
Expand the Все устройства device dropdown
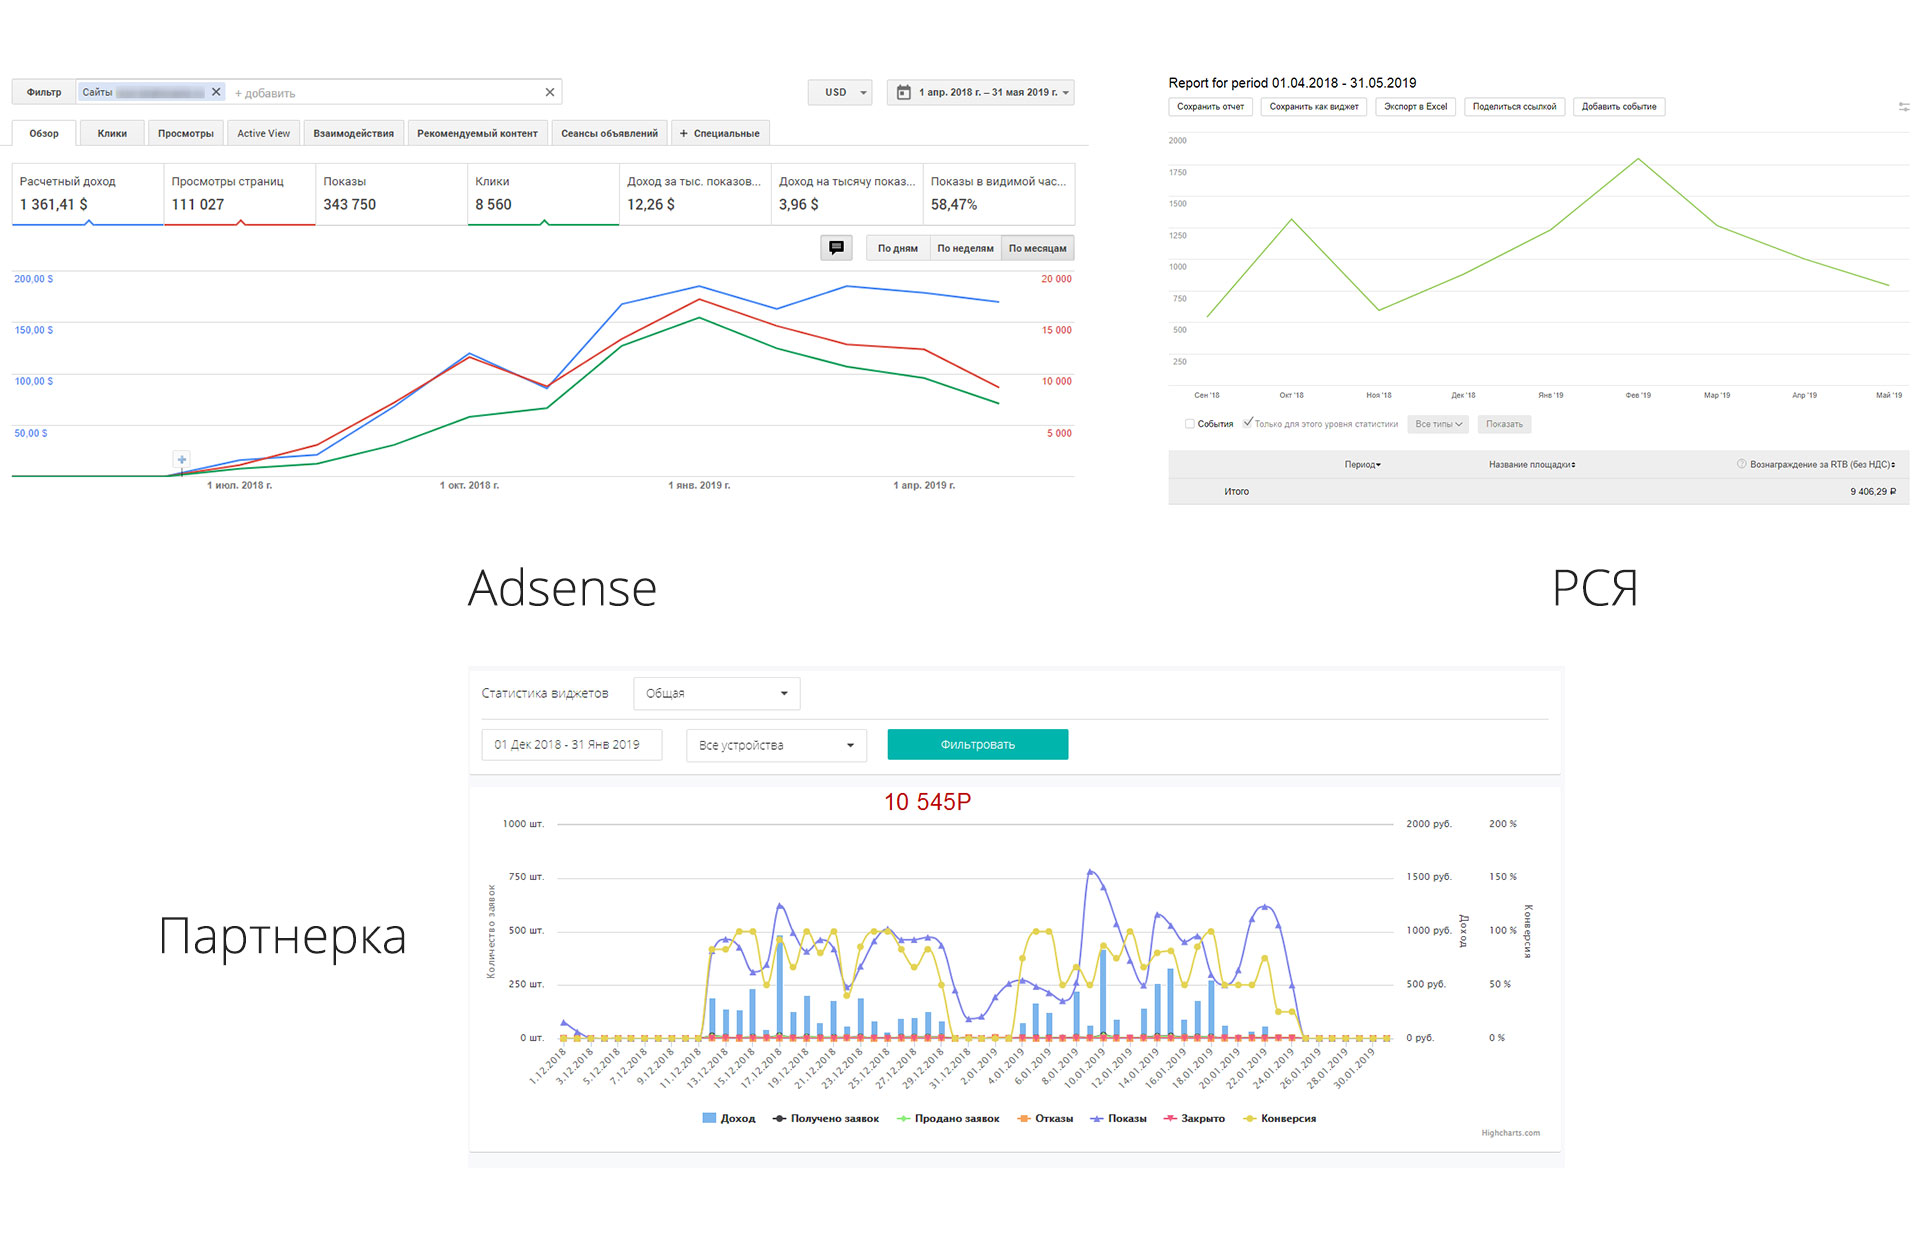tap(775, 745)
